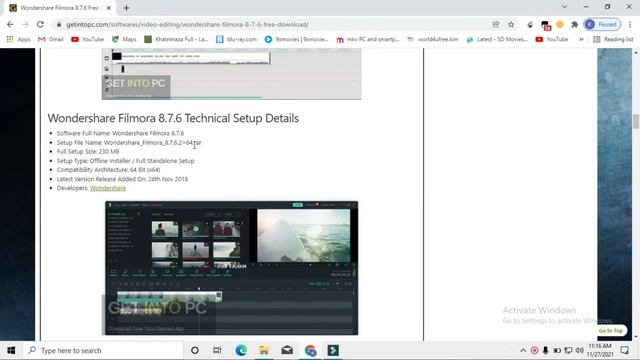Open the Maps bookmark
640x360 pixels.
(x=124, y=39)
